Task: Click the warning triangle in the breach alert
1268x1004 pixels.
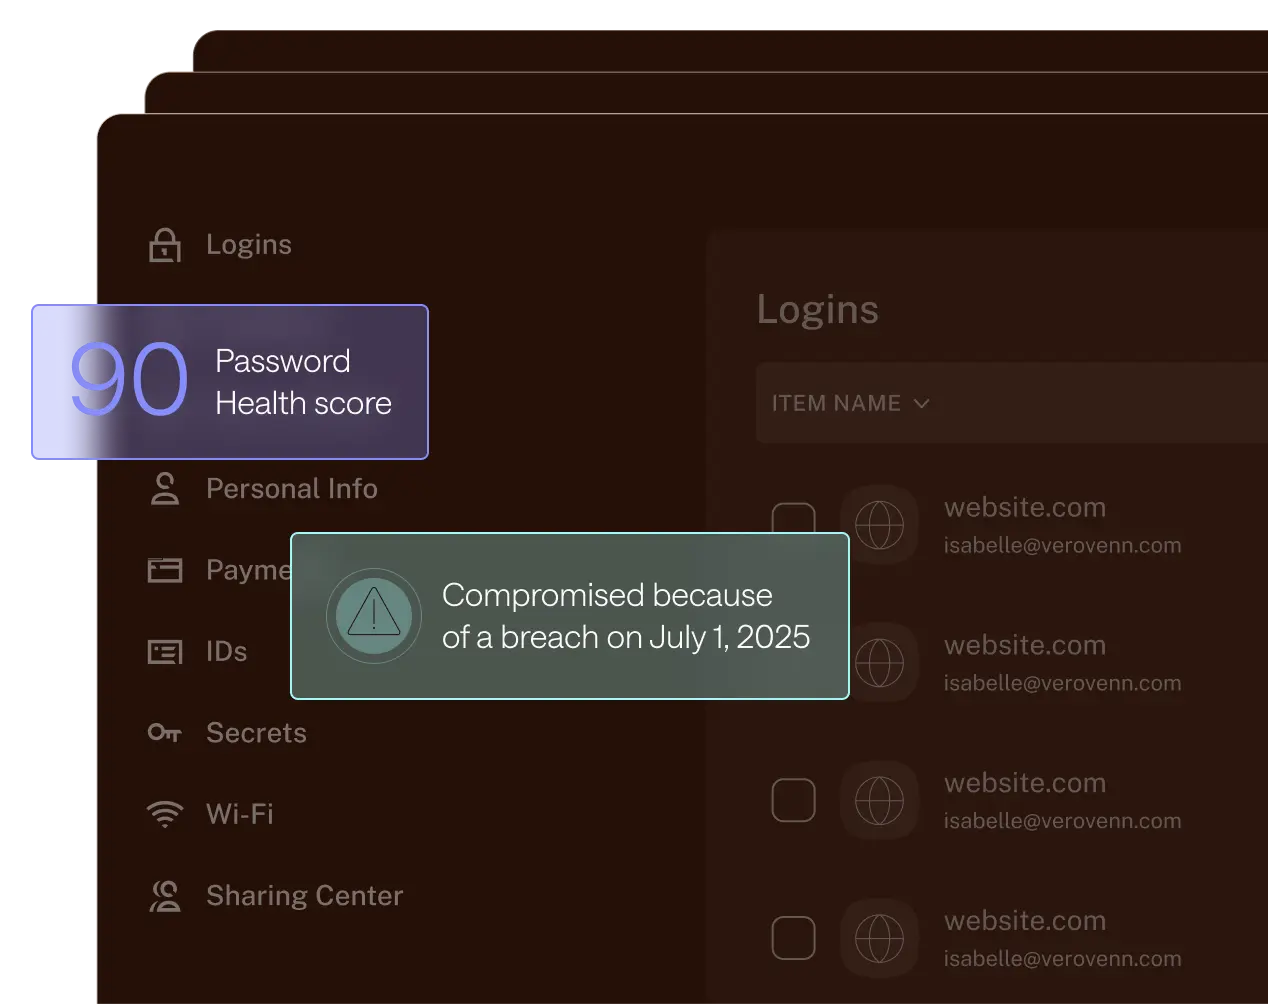Action: tap(373, 616)
